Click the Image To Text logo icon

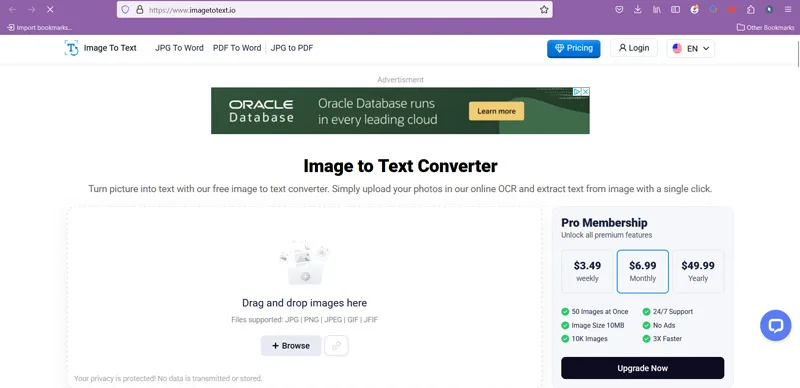click(71, 48)
